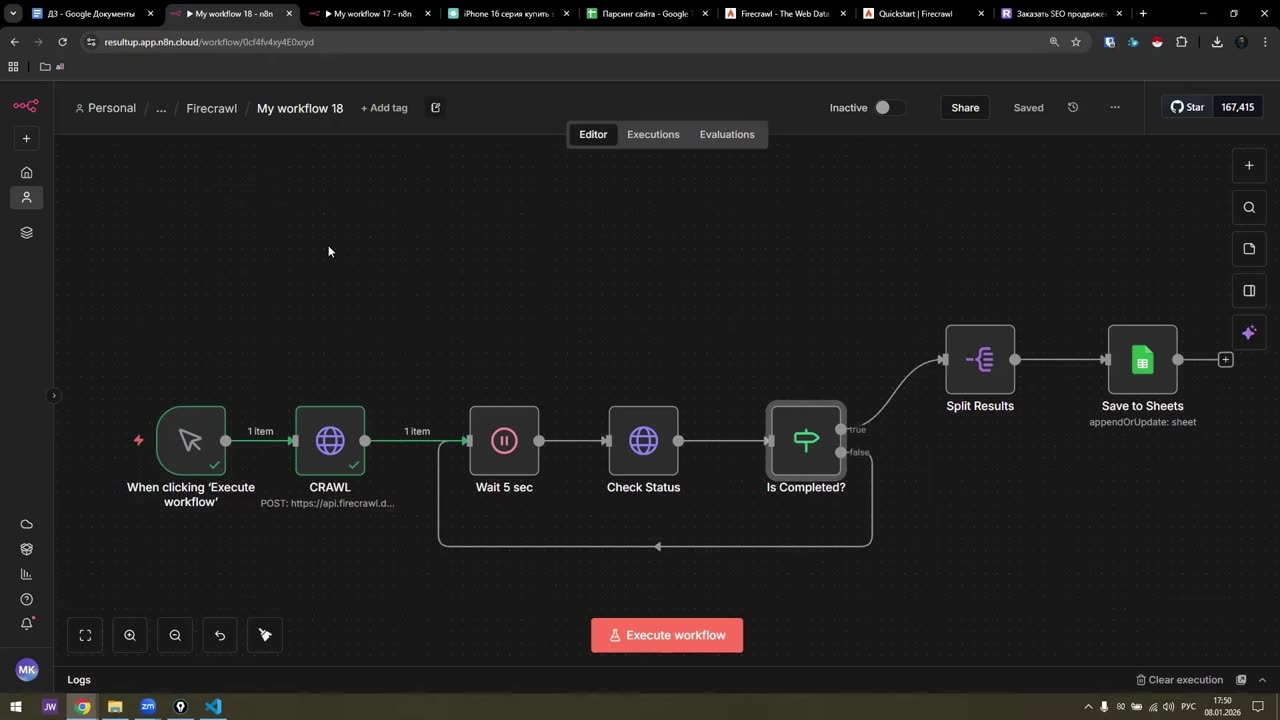Switch to the Executions tab
The height and width of the screenshot is (720, 1280).
click(x=653, y=134)
